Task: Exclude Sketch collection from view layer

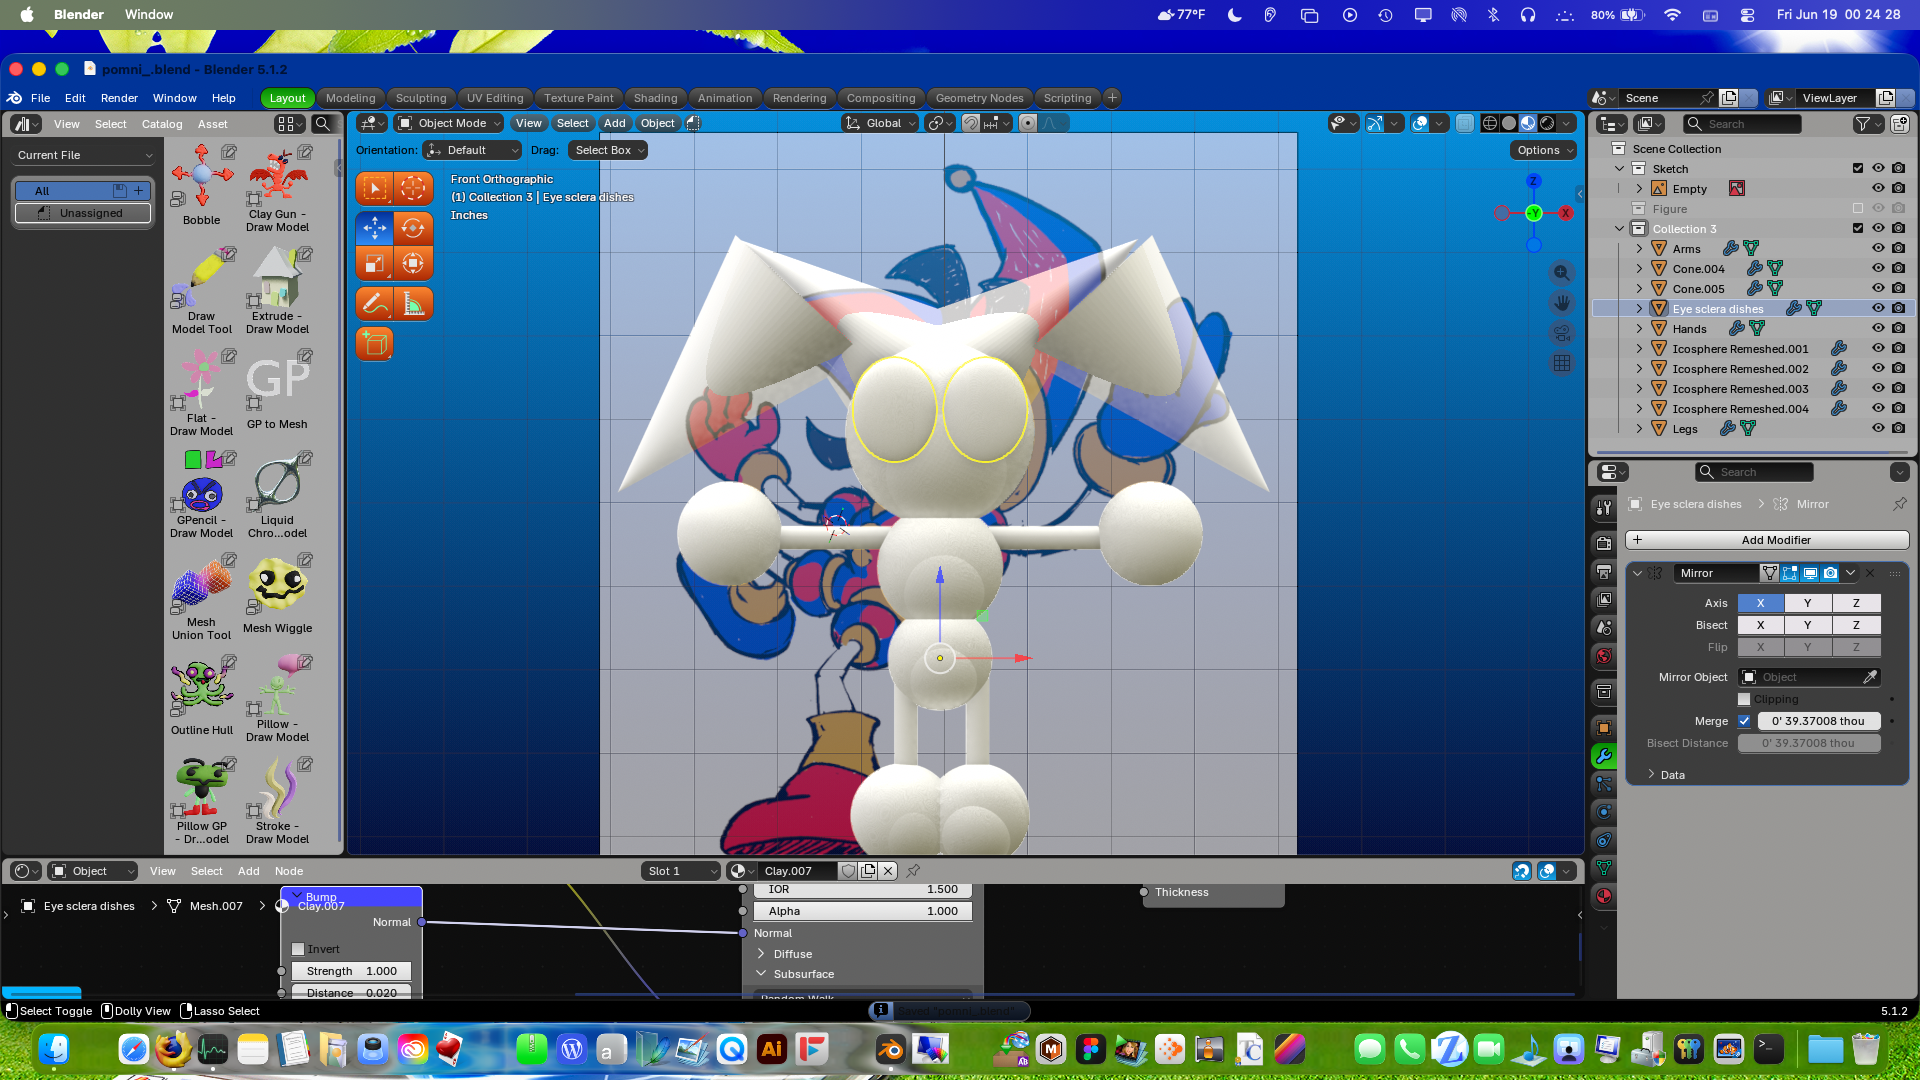Action: click(1858, 168)
